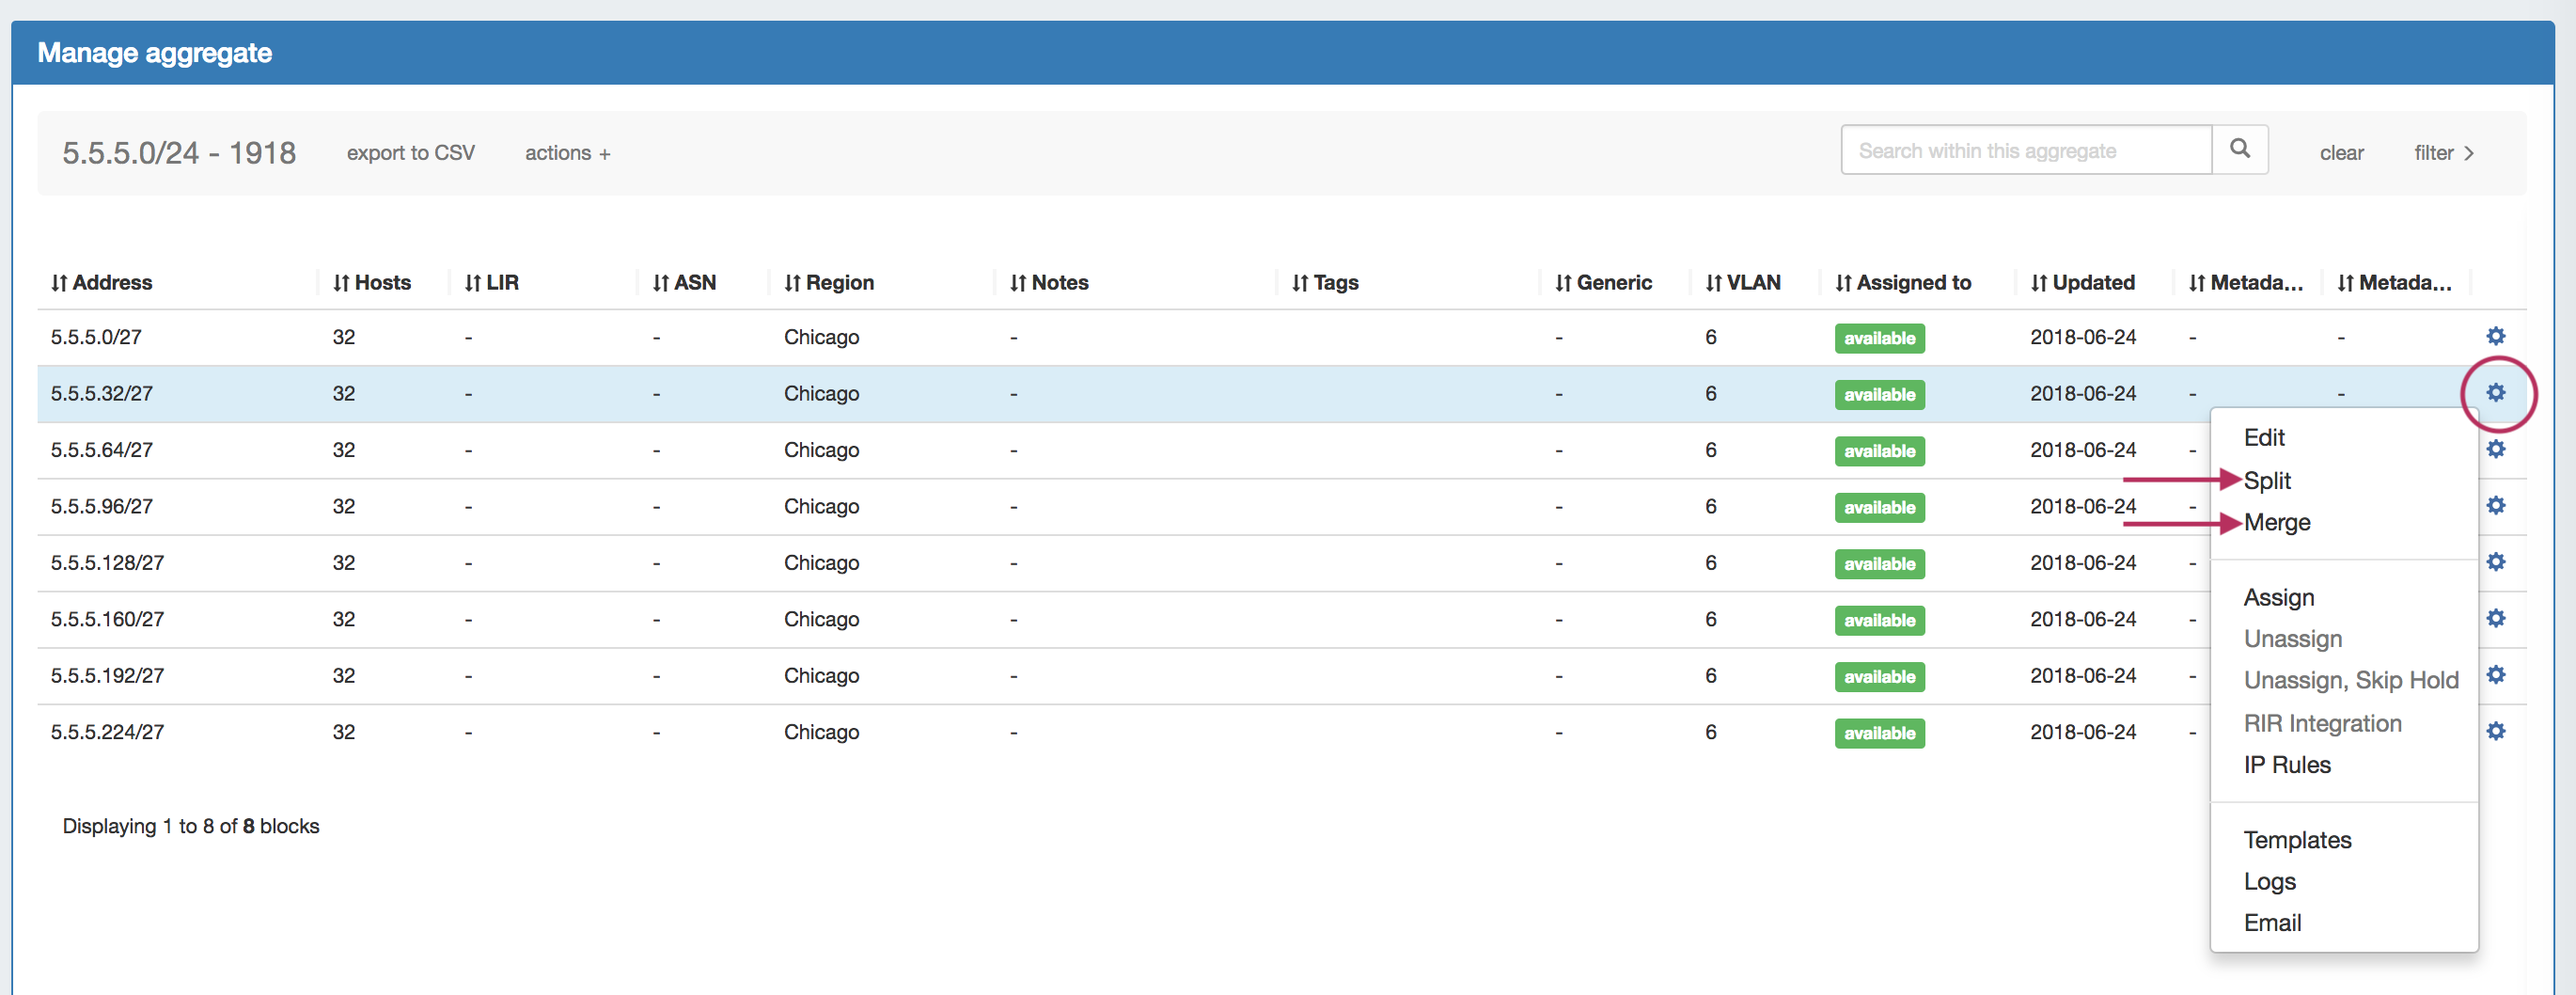This screenshot has height=995, width=2576.
Task: Expand the actions + menu
Action: [567, 153]
